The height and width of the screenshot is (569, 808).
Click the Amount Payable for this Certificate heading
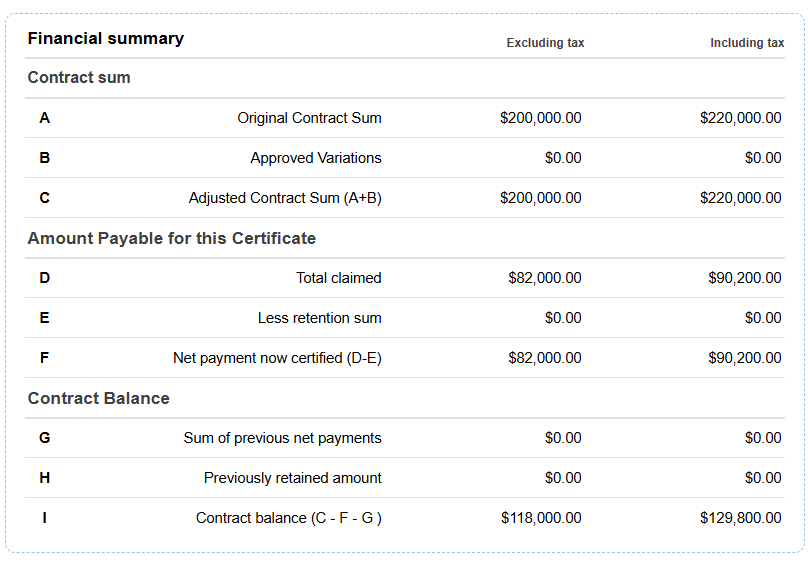pos(172,238)
